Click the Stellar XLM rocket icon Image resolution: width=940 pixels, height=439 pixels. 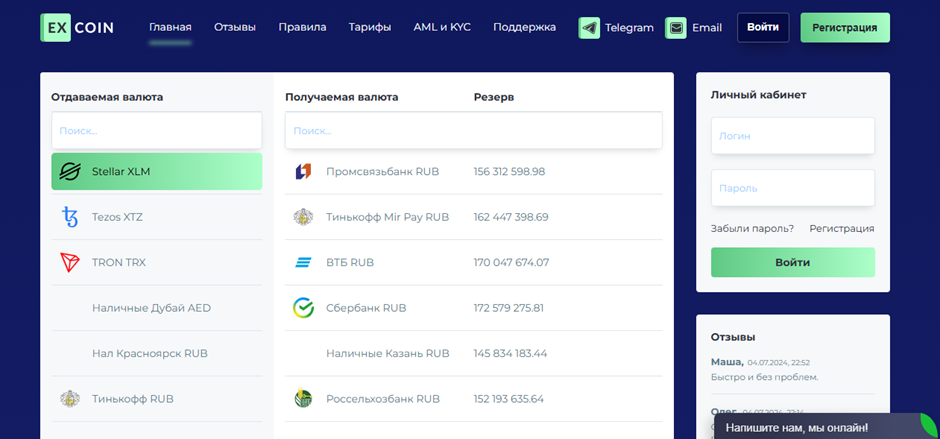(x=70, y=172)
